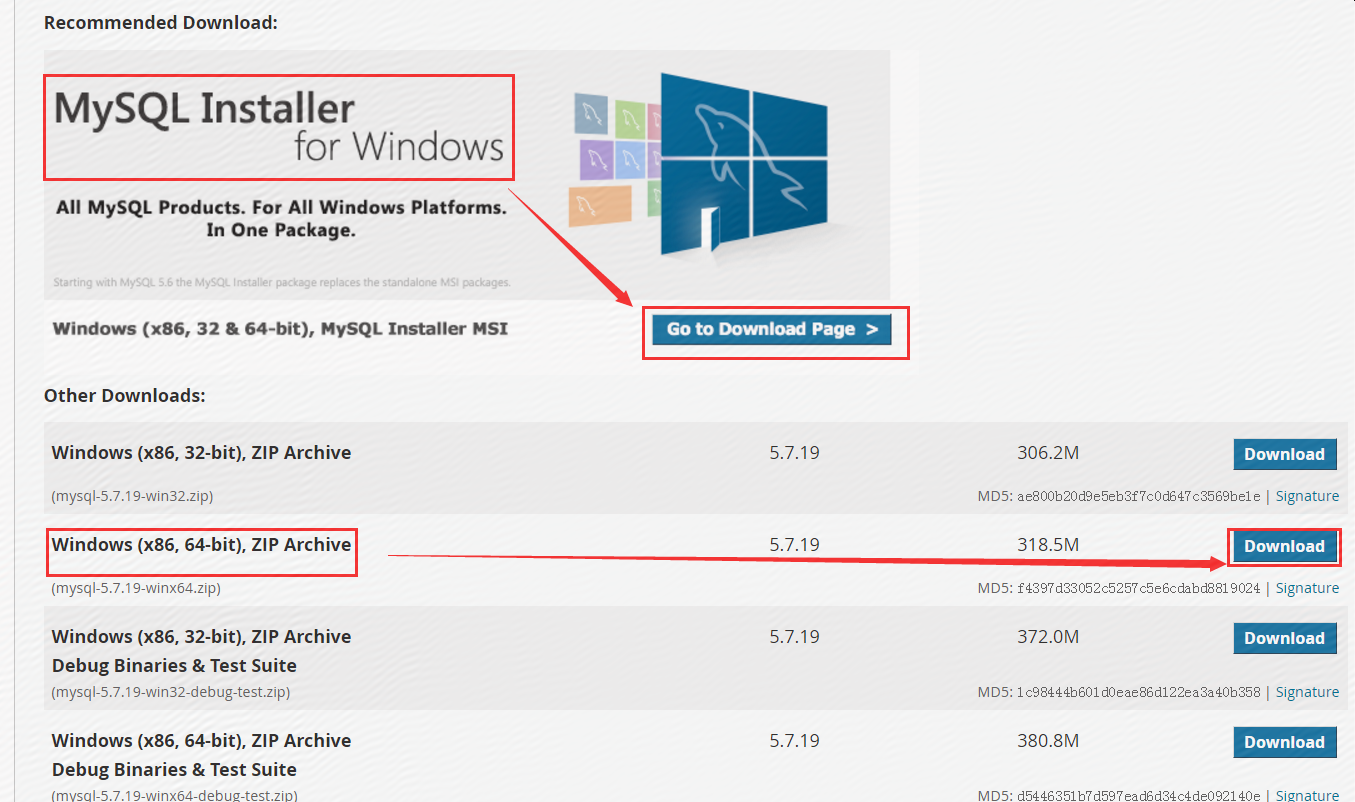Screen dimensions: 1355x802
Task: Click the 'Other Downloads:' heading
Action: coord(125,396)
